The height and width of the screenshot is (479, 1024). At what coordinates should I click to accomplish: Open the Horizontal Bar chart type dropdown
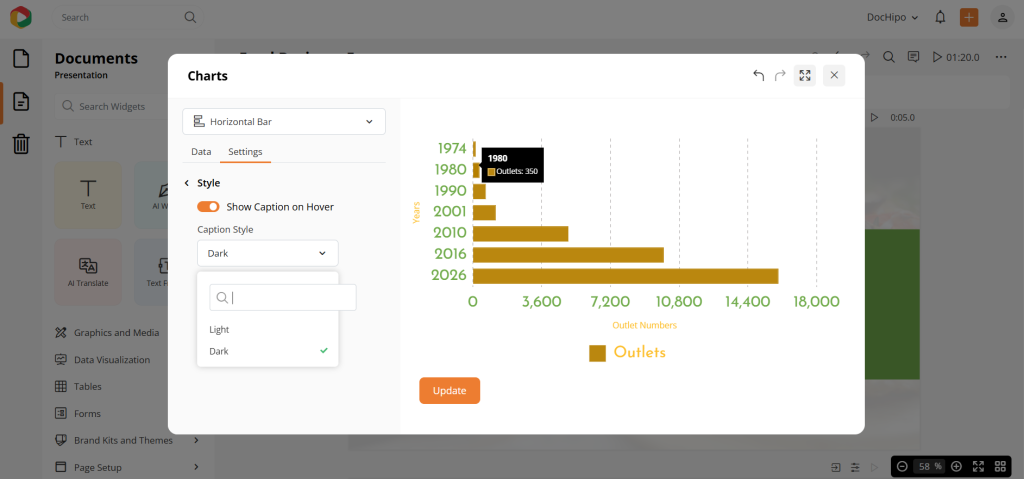coord(284,122)
